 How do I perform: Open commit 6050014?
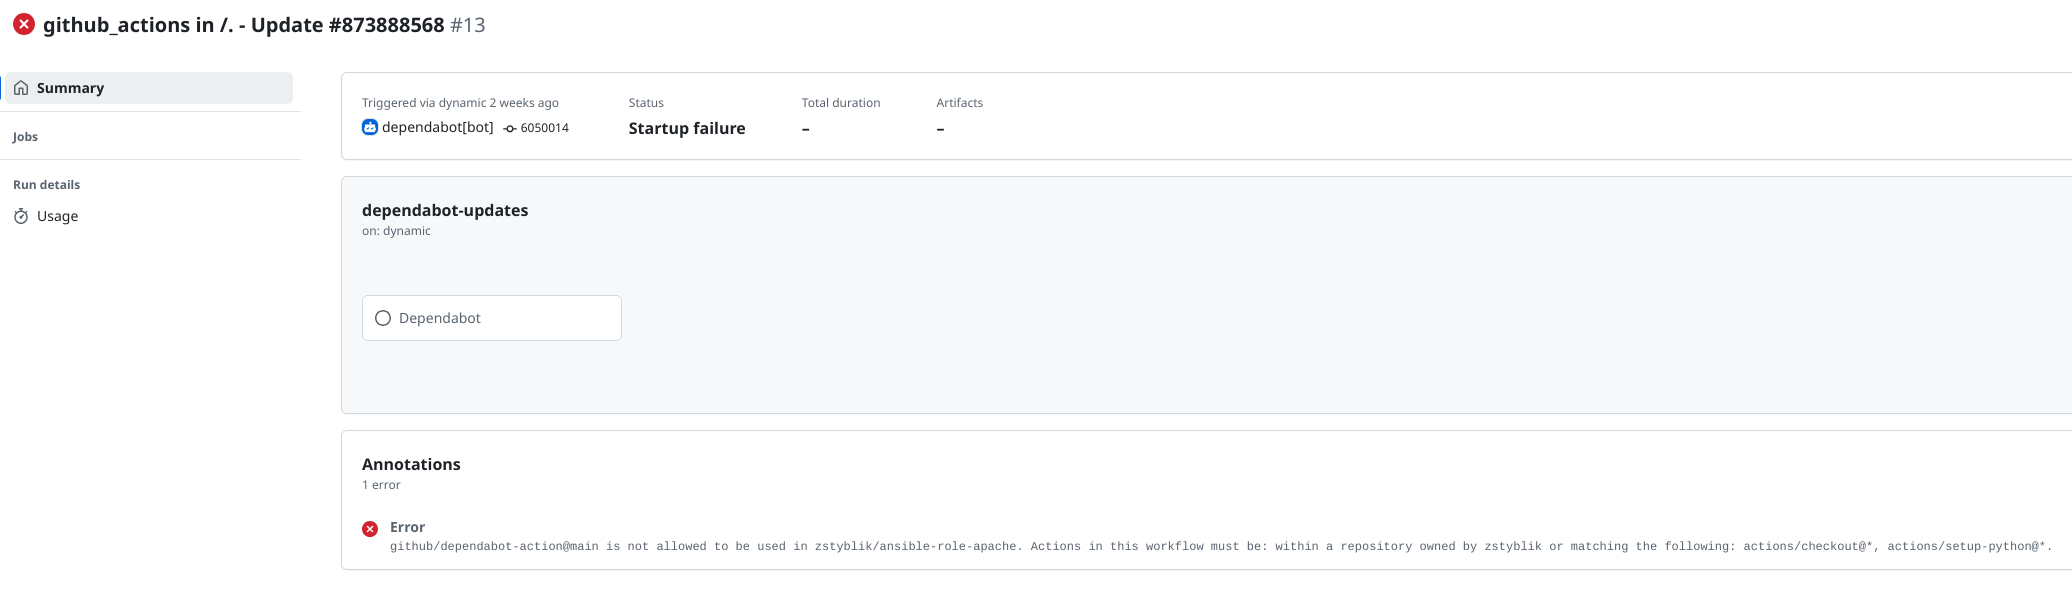coord(544,128)
